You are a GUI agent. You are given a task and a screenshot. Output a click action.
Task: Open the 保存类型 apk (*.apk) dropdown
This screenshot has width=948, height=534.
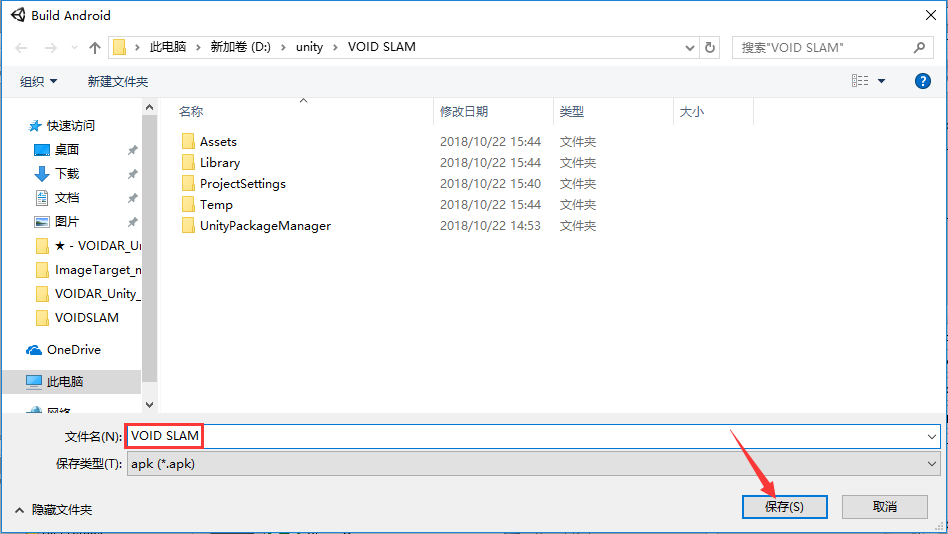coord(533,464)
